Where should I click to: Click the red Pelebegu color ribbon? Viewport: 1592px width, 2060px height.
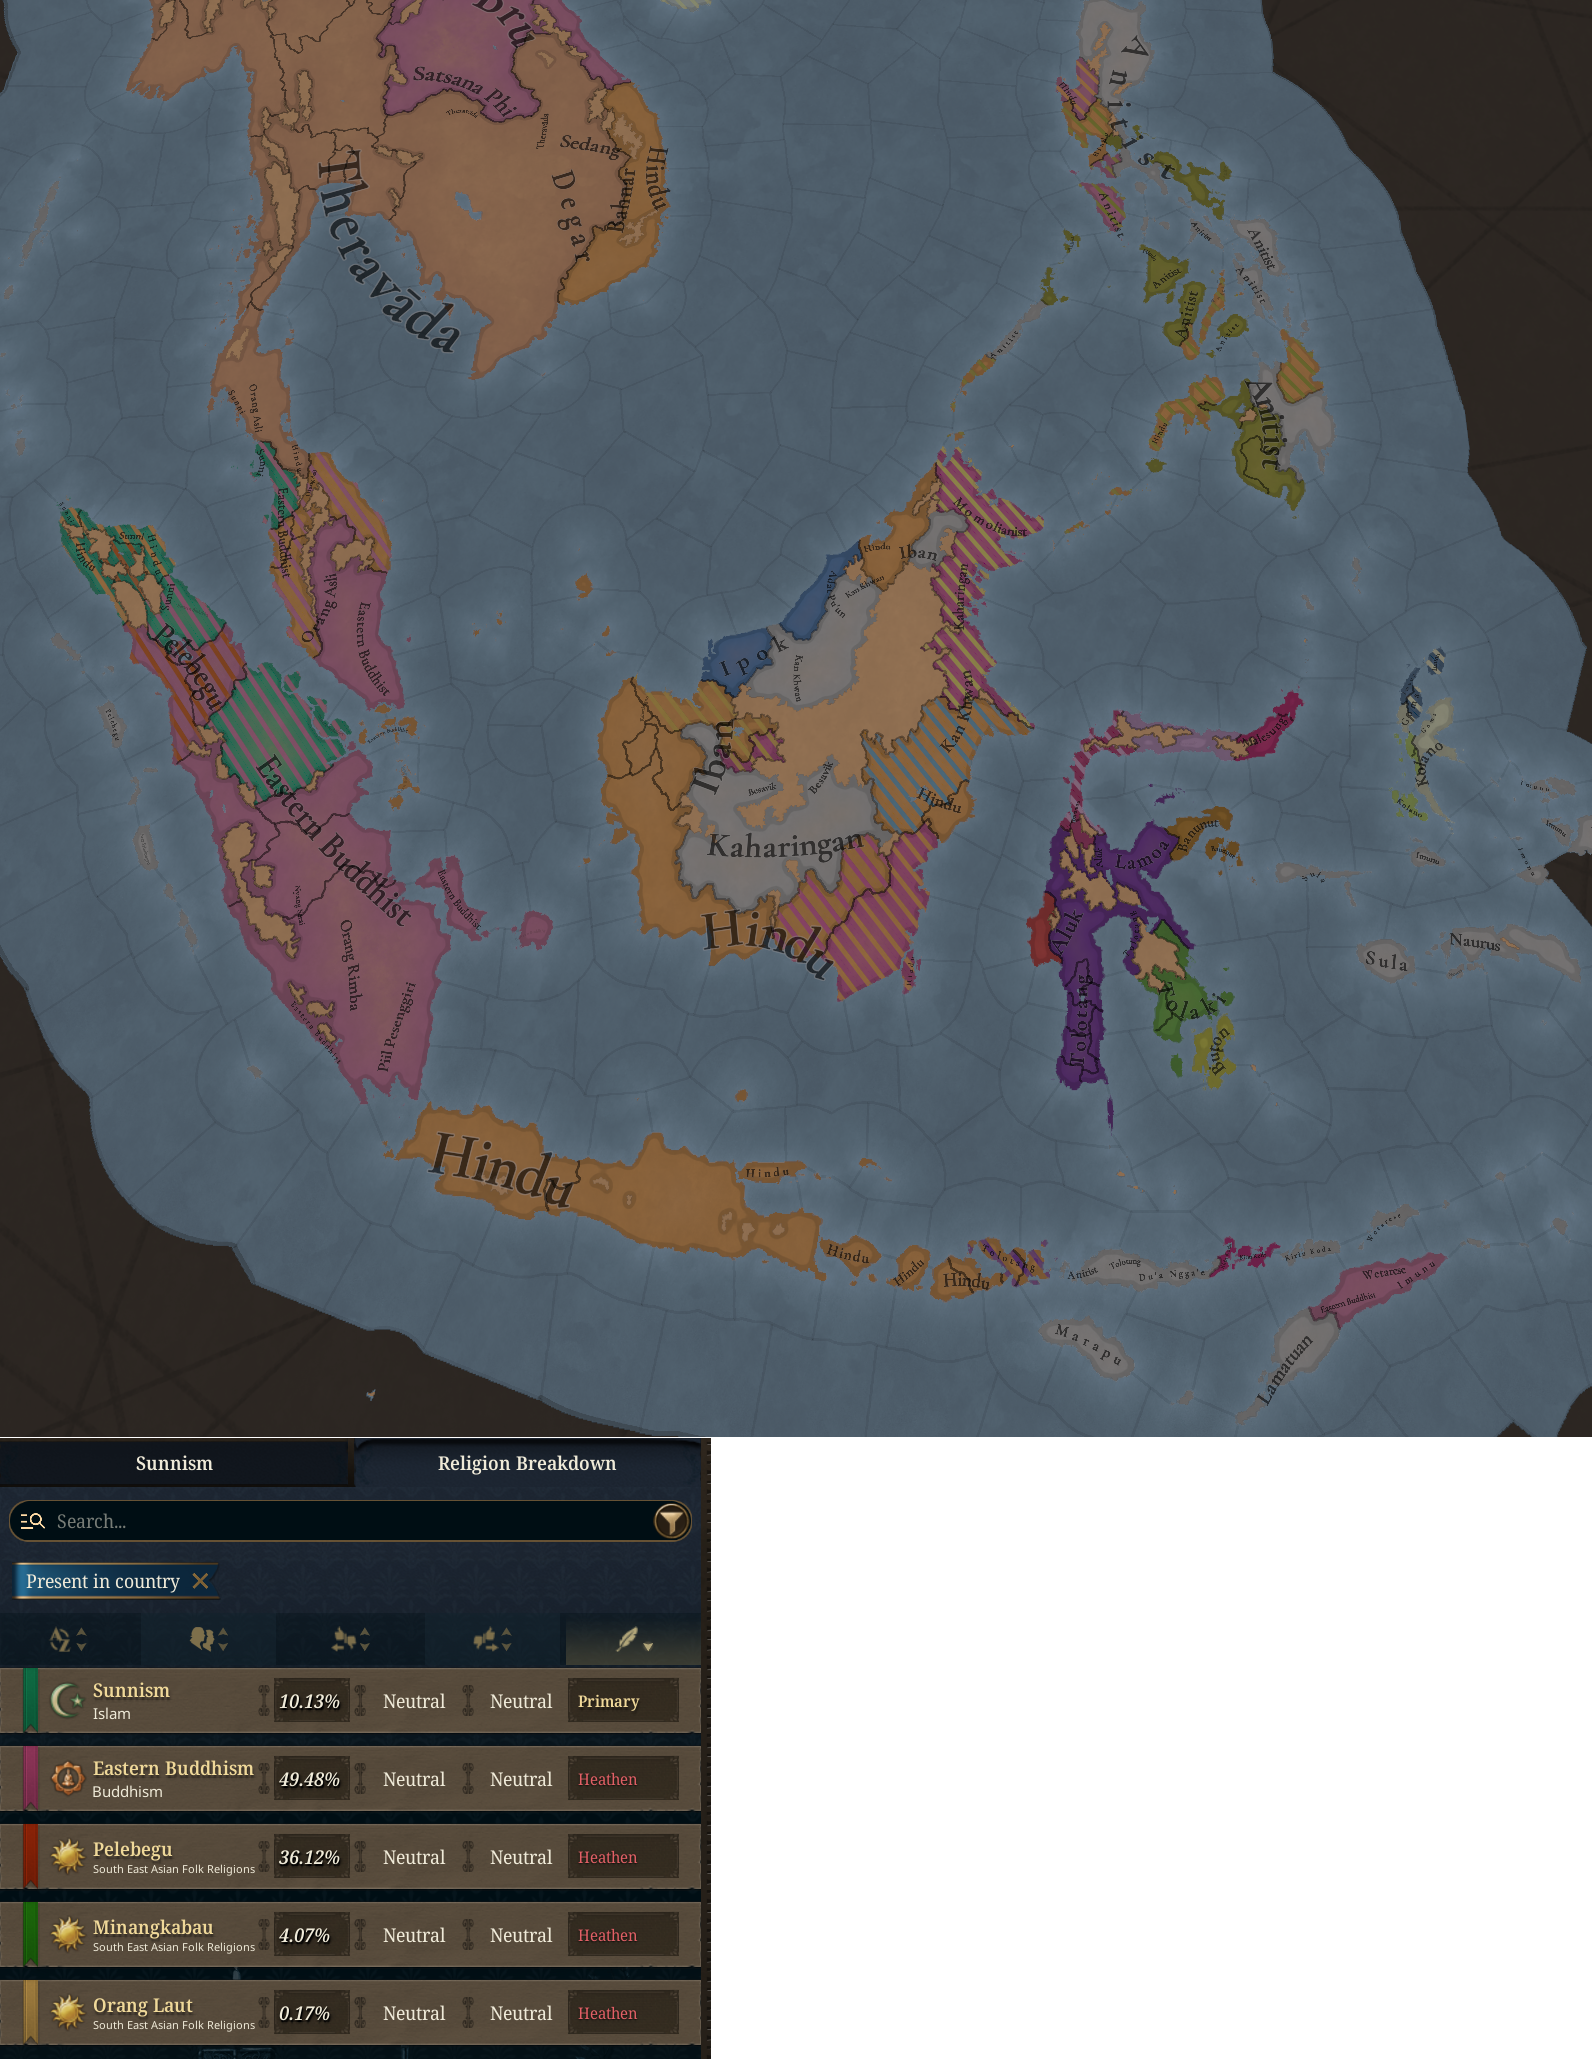31,1856
